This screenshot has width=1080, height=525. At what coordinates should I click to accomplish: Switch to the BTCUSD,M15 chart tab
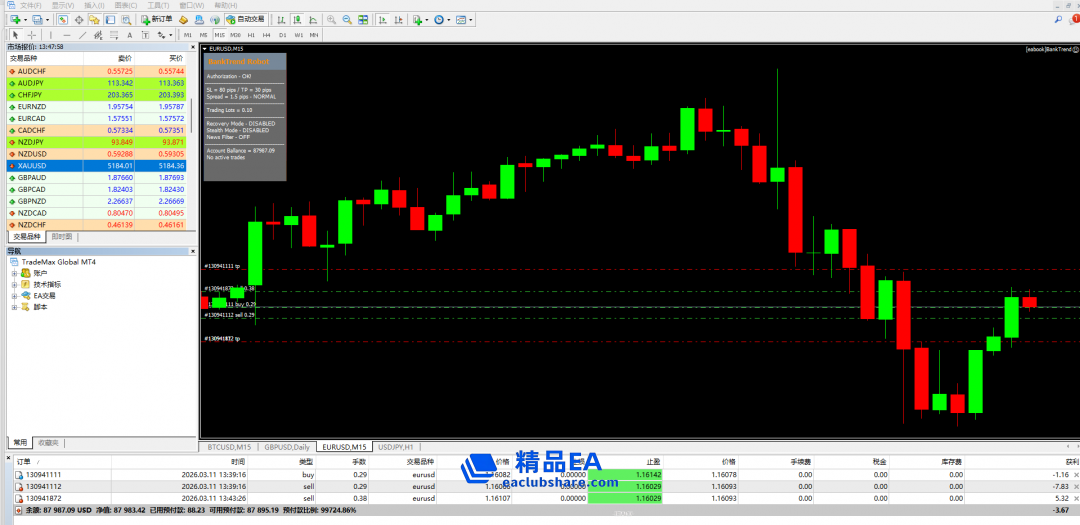coord(227,447)
